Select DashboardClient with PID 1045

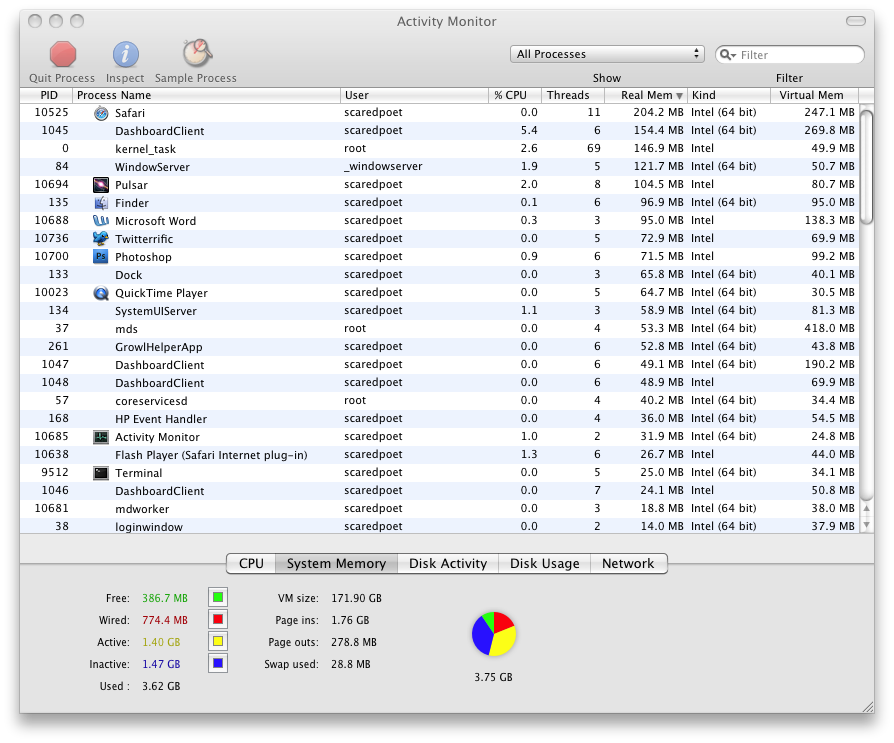439,131
